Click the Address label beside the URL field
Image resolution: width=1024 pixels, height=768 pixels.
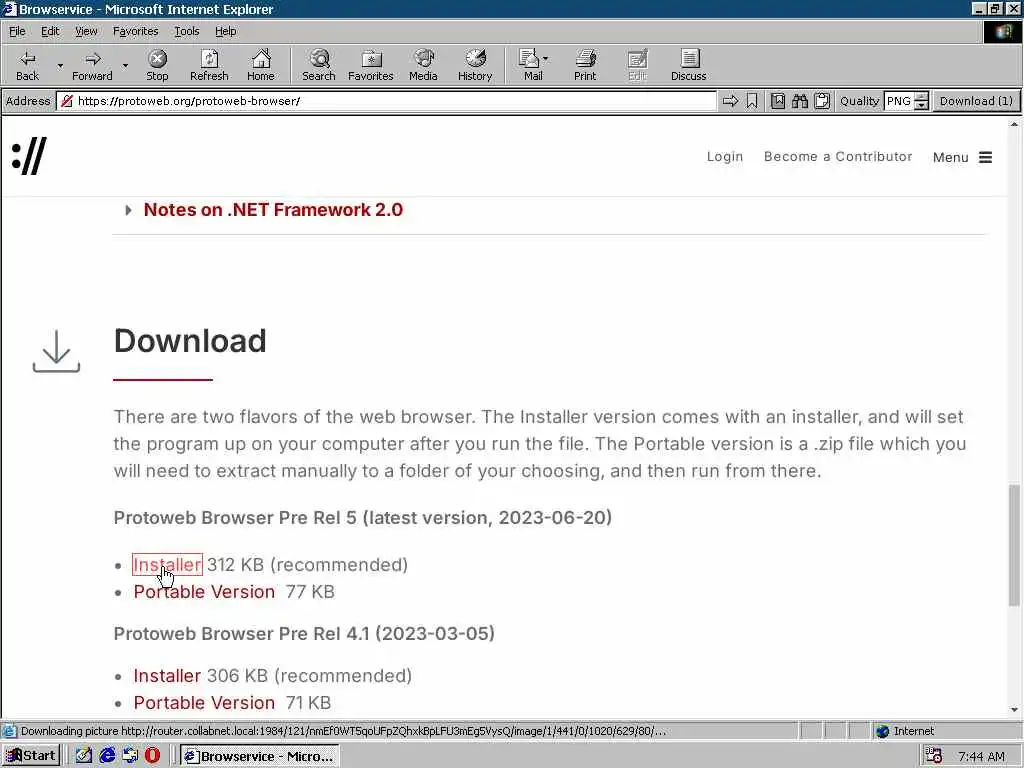click(27, 101)
